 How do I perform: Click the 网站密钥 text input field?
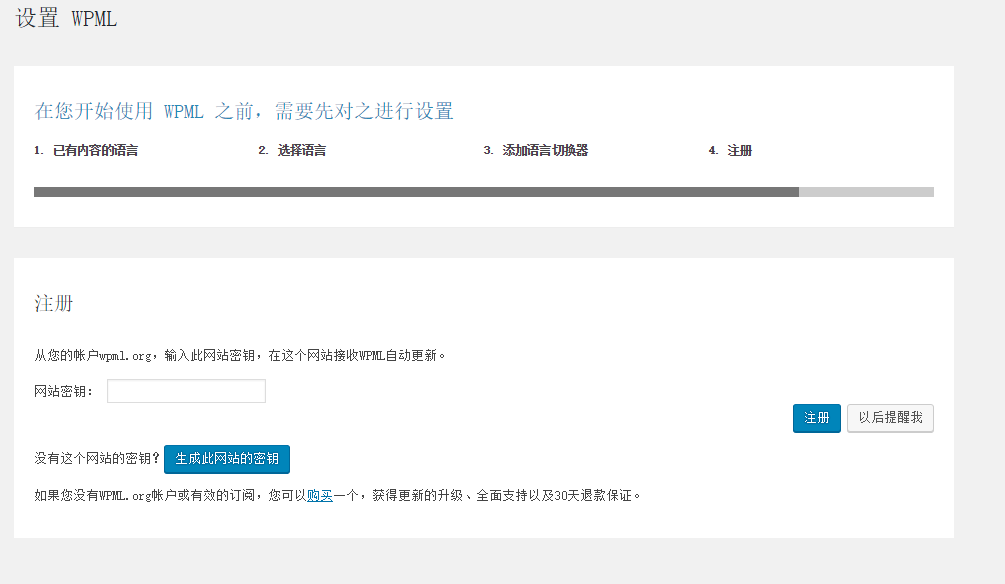pos(186,391)
